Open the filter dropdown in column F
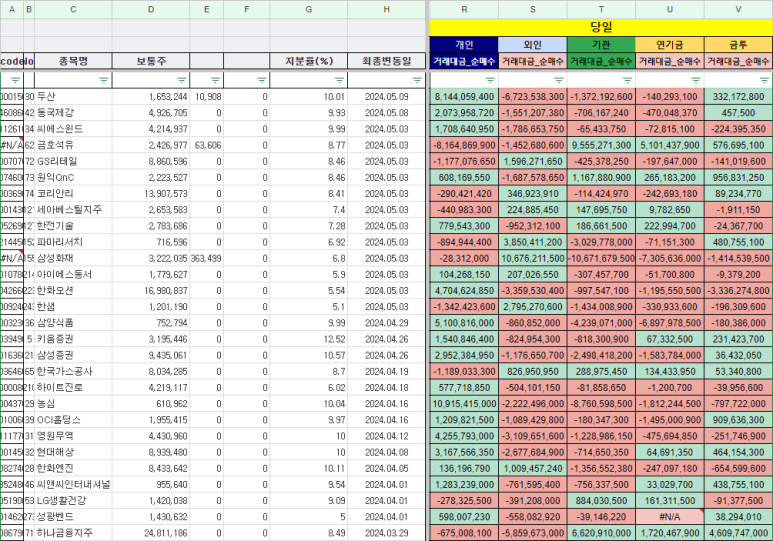Screen dimensions: 773x541 coord(261,80)
